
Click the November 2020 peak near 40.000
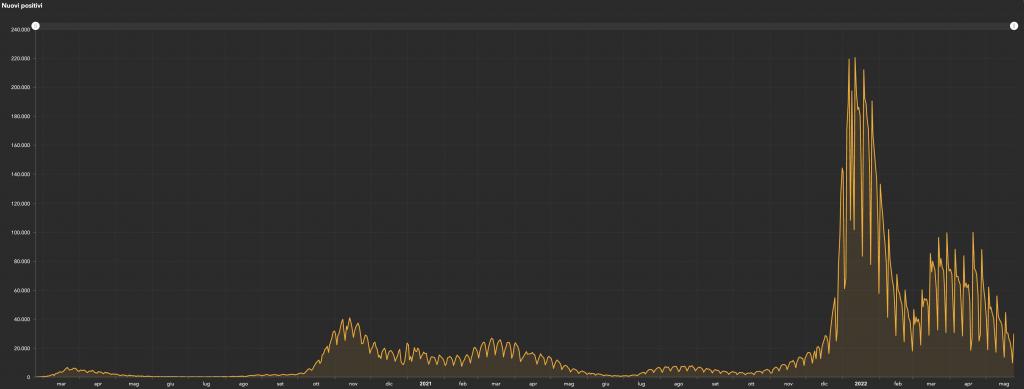click(x=349, y=319)
